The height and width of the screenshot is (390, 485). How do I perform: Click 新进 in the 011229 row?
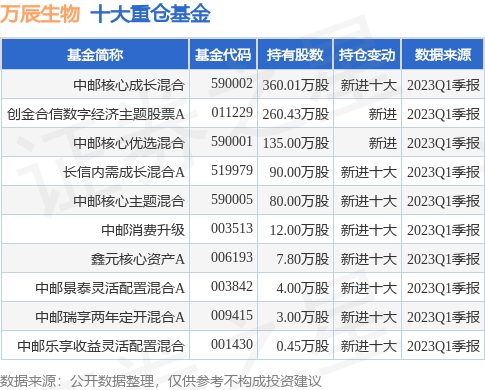383,114
